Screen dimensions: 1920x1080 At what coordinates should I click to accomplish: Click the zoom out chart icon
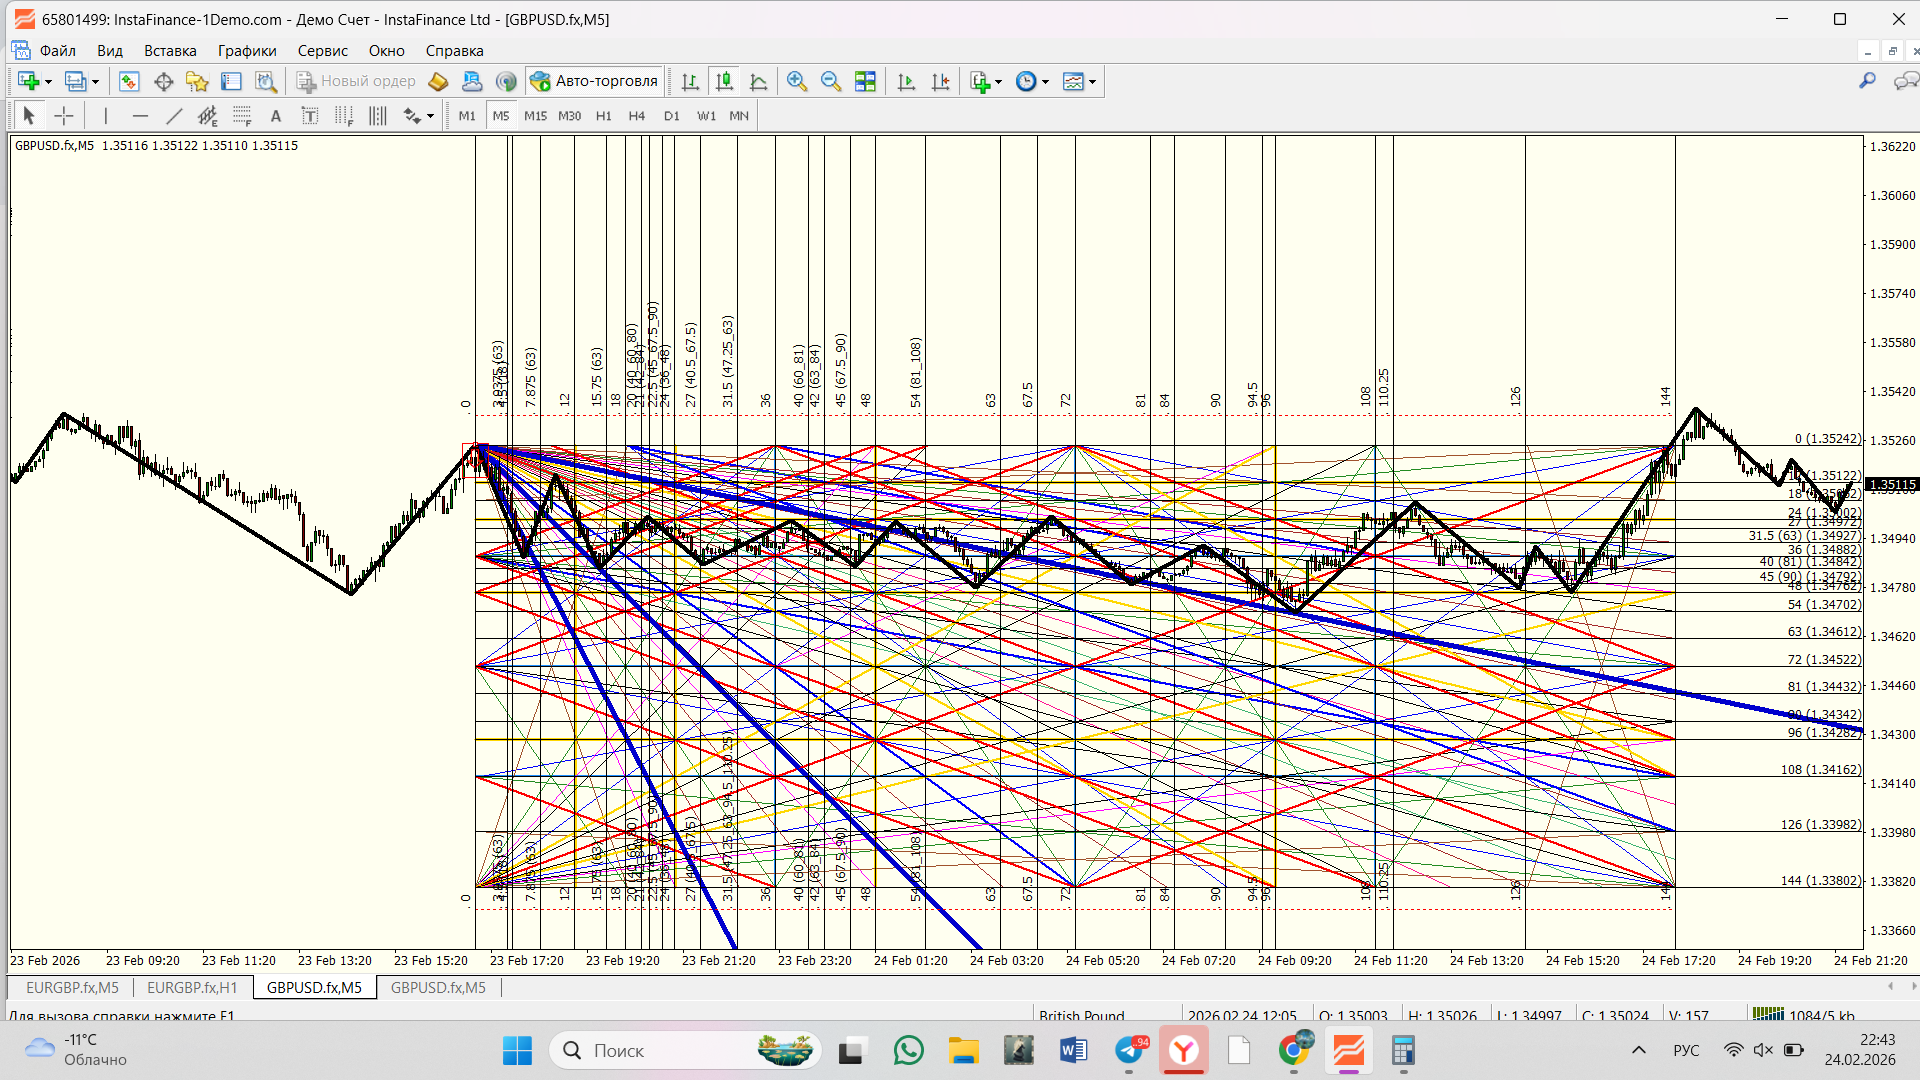click(x=830, y=82)
